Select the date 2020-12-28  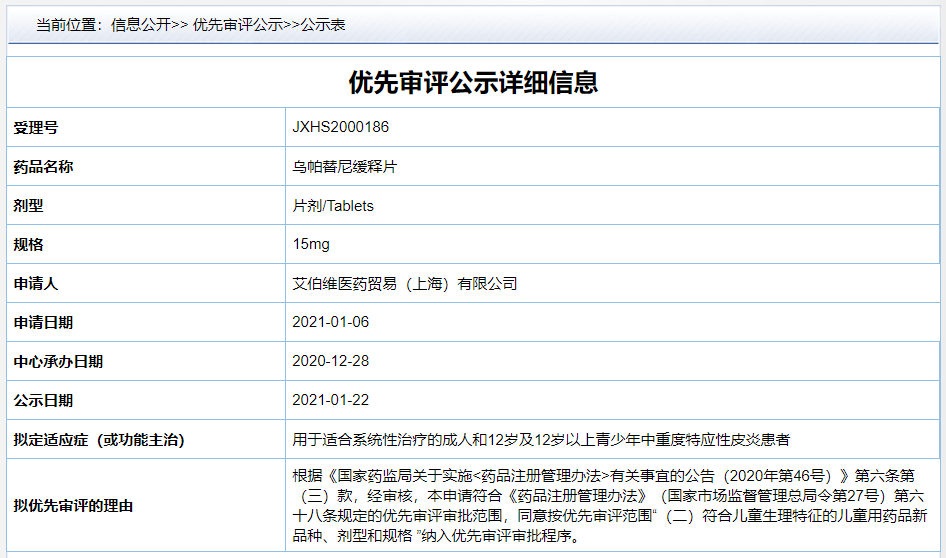[x=331, y=361]
